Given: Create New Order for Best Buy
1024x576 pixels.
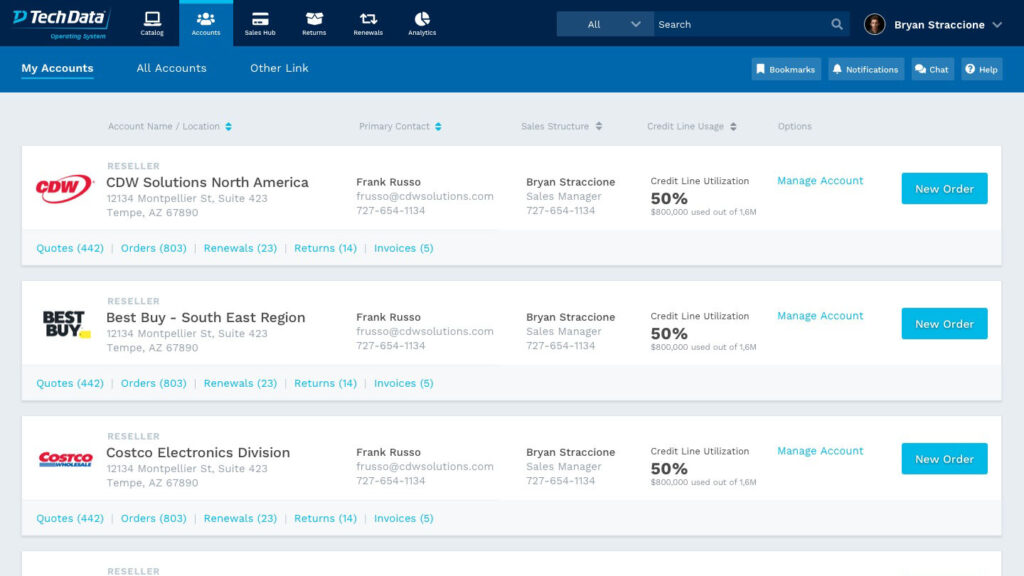Looking at the screenshot, I should 944,324.
